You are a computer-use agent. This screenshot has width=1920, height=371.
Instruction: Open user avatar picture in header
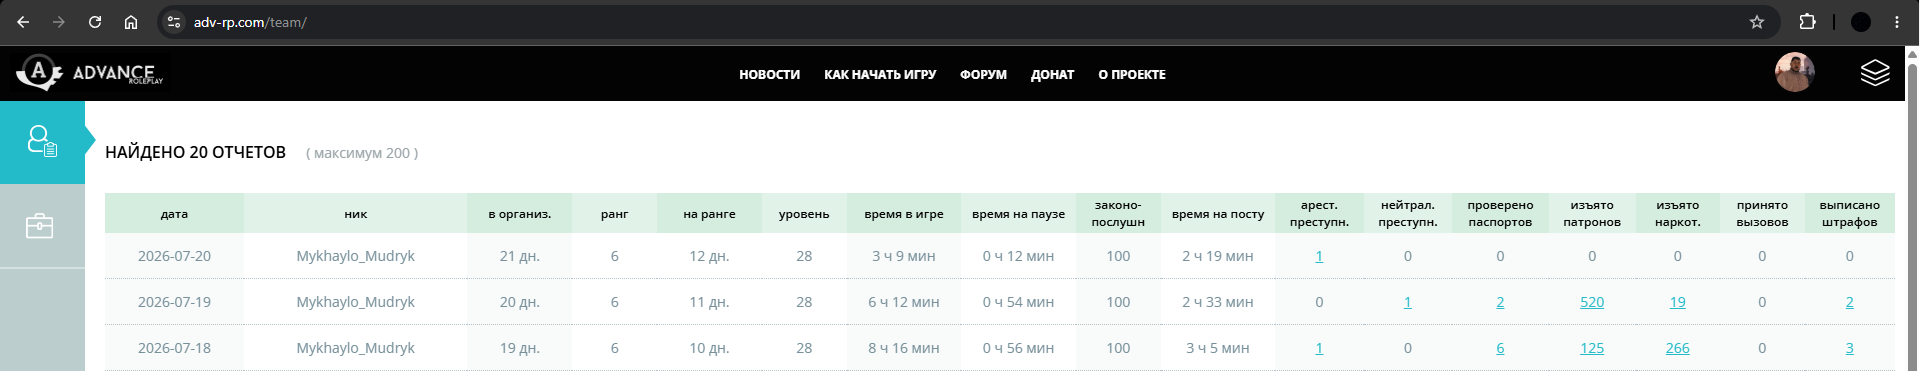coord(1794,73)
